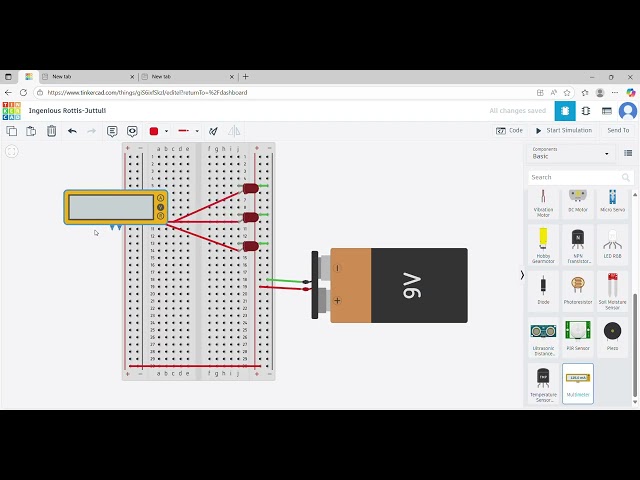Select DC Motor component
The image size is (640, 480).
pyautogui.click(x=578, y=204)
